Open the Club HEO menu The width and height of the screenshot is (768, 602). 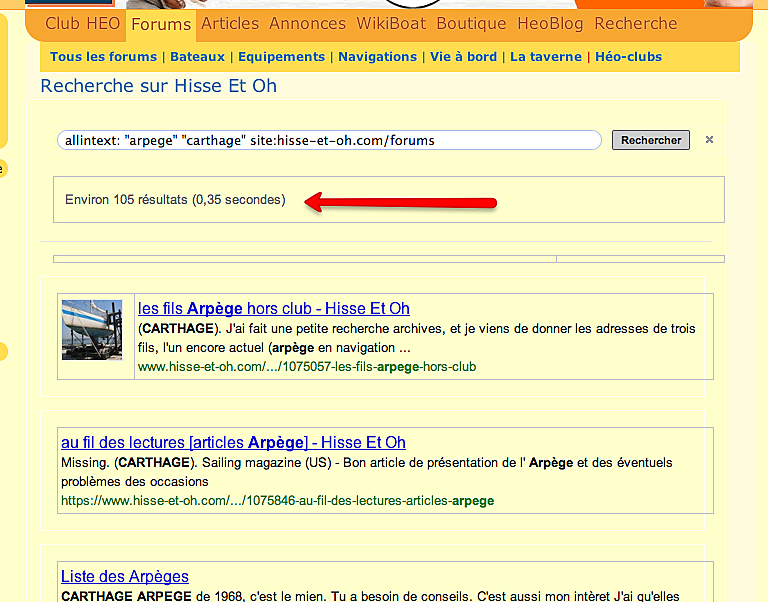[x=82, y=24]
